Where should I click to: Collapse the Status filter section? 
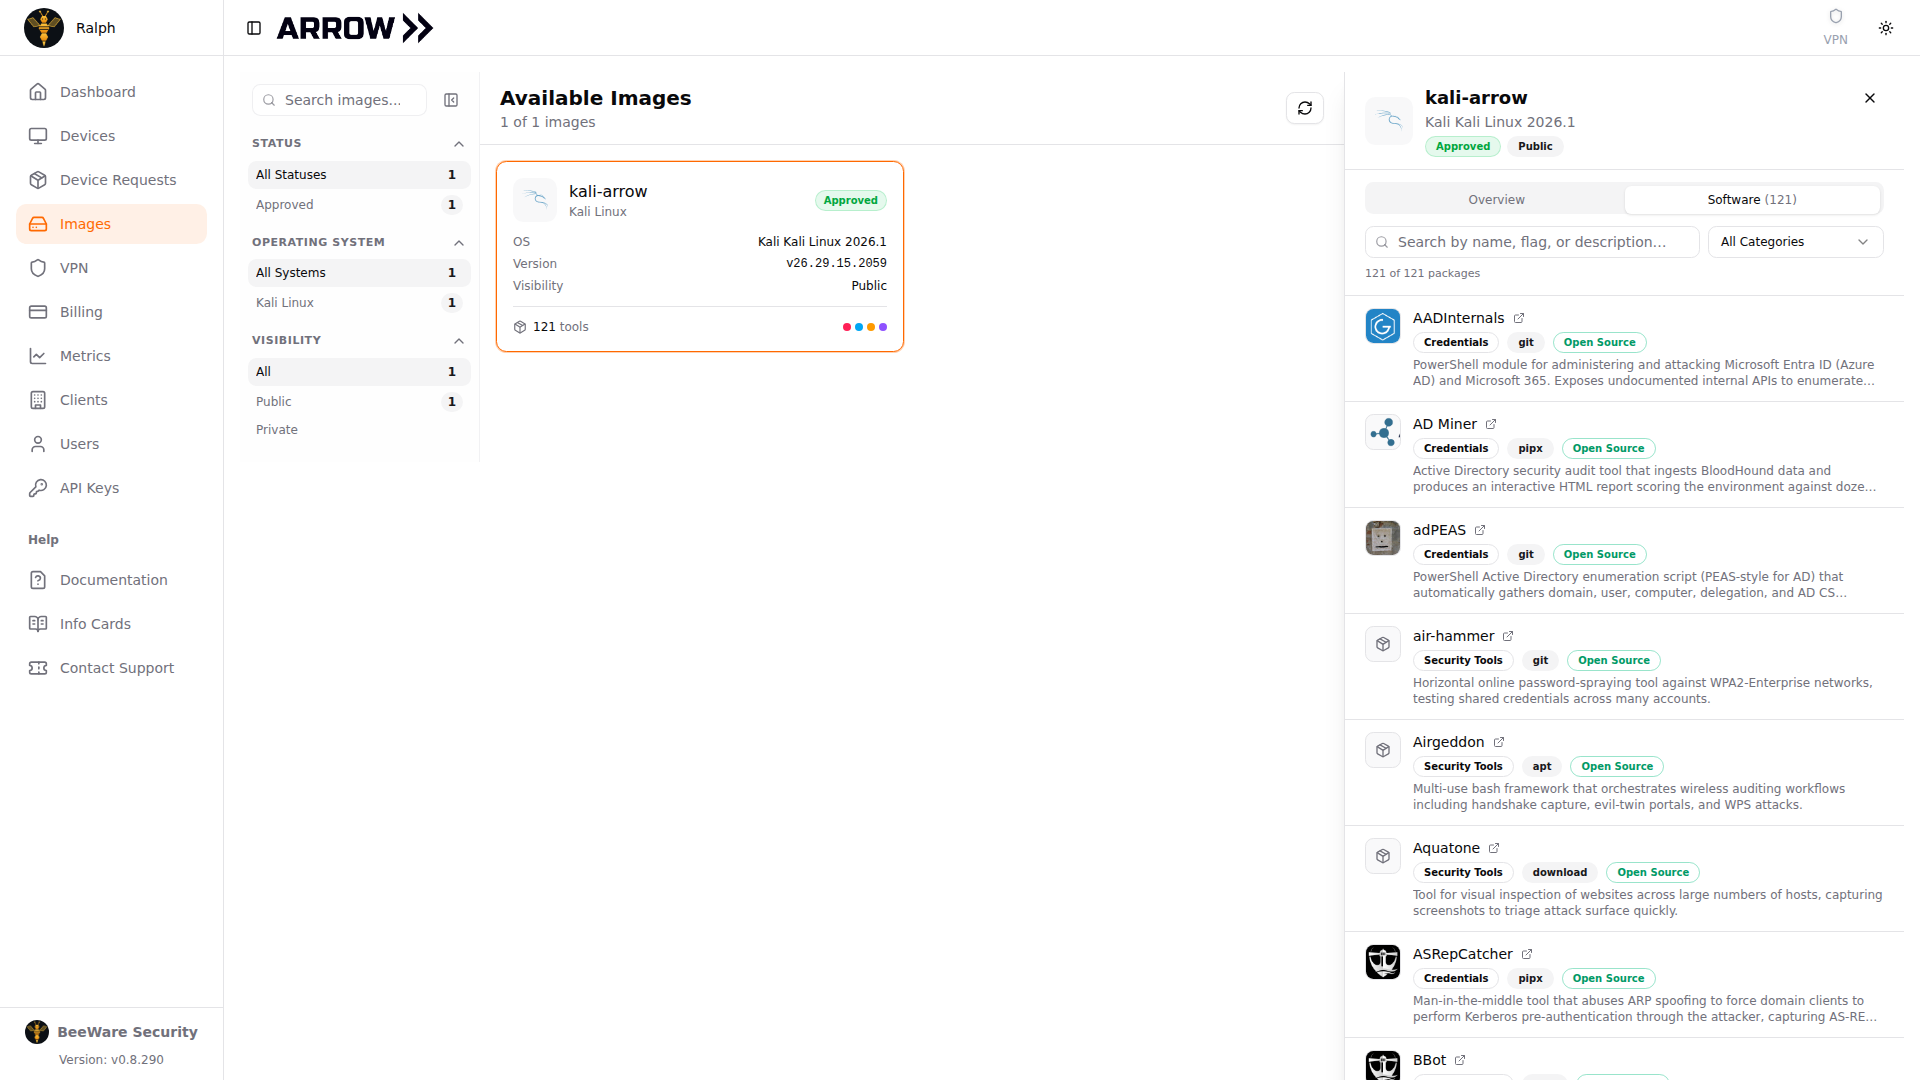pyautogui.click(x=459, y=144)
